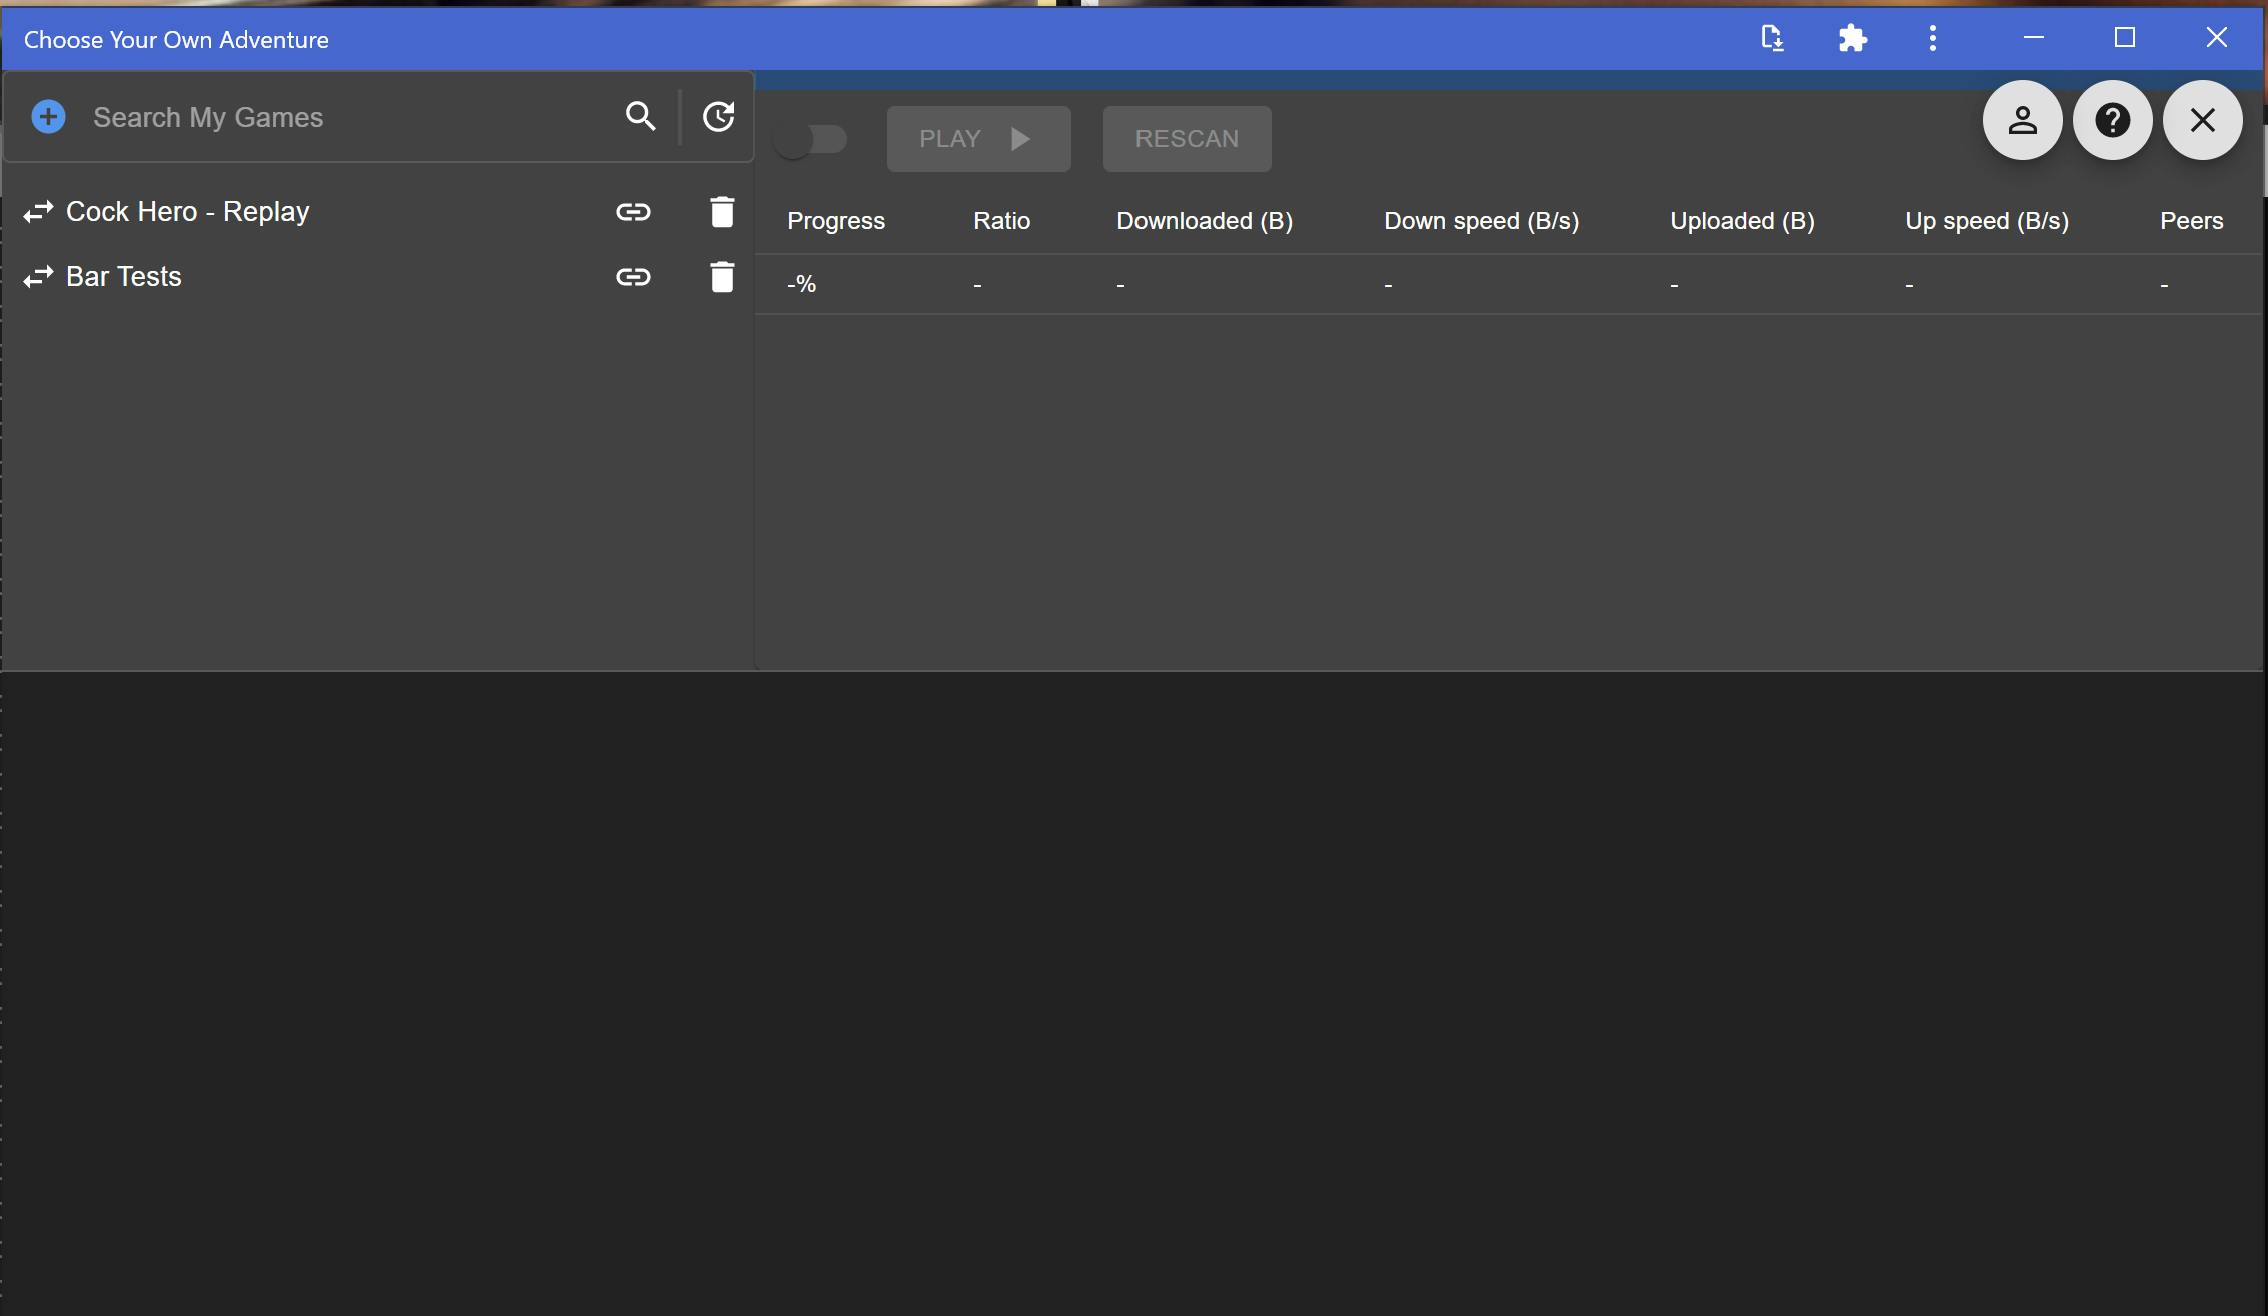Click the install app title bar icon

1772,39
